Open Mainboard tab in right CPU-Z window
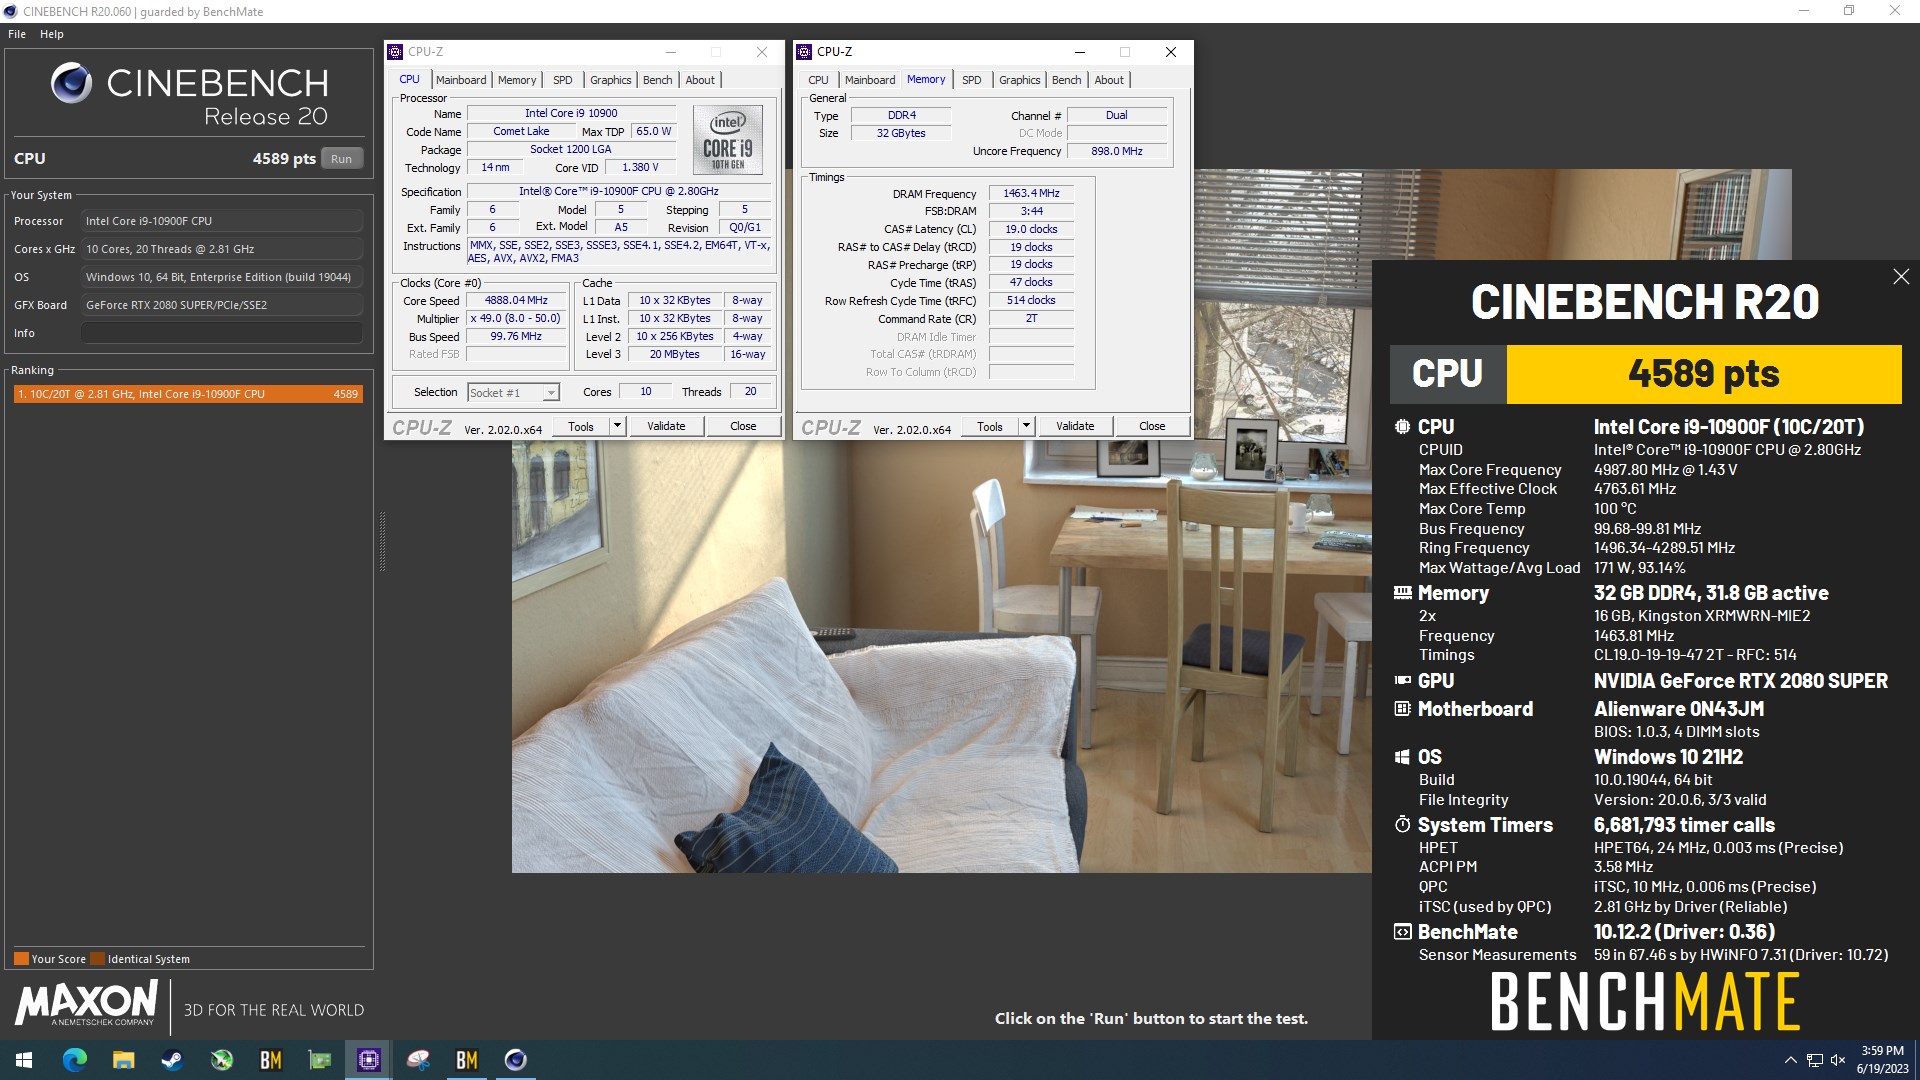This screenshot has height=1080, width=1920. pyautogui.click(x=870, y=80)
